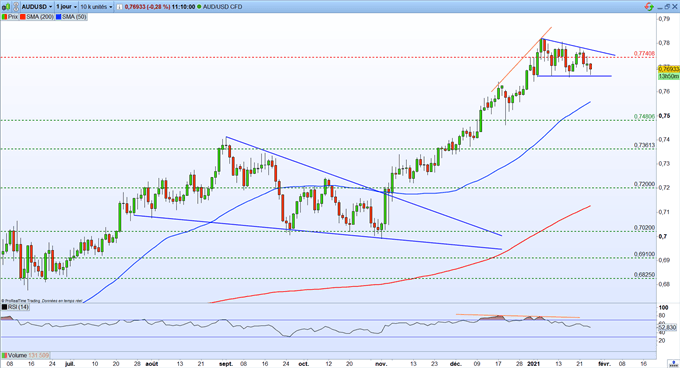This screenshot has height=368, width=680.
Task: Click the Volume panel label
Action: 17,355
